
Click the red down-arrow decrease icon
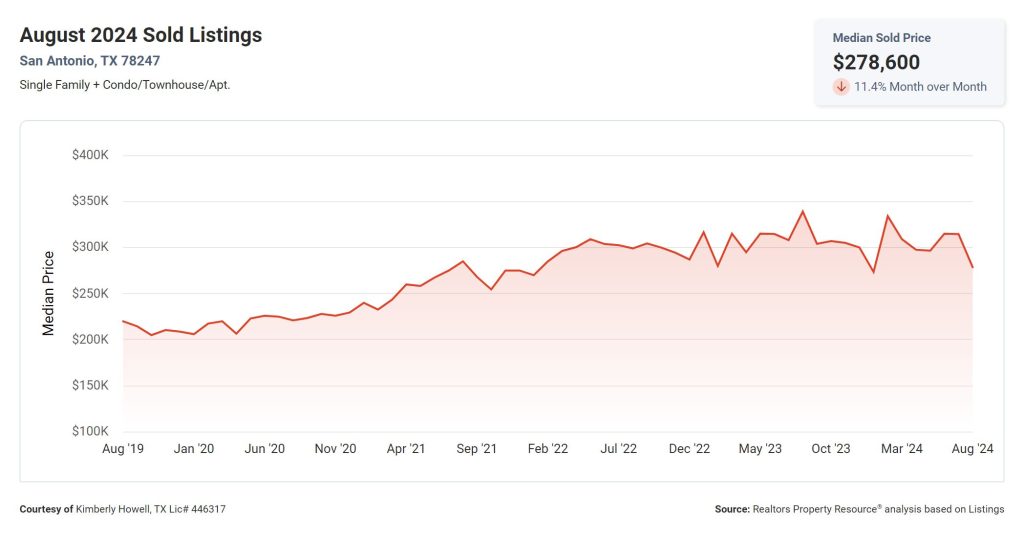pos(841,87)
